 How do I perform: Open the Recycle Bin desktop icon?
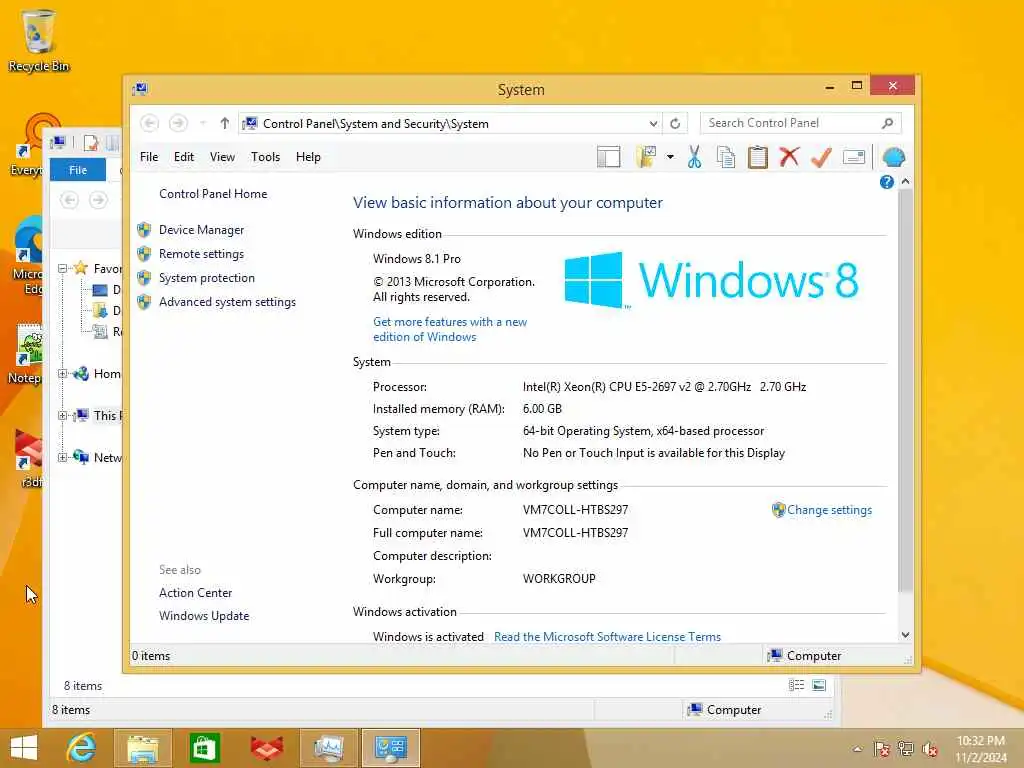tap(39, 40)
